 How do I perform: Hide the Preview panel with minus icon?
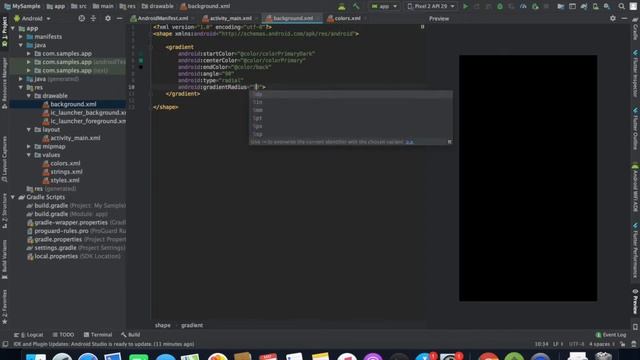[624, 18]
